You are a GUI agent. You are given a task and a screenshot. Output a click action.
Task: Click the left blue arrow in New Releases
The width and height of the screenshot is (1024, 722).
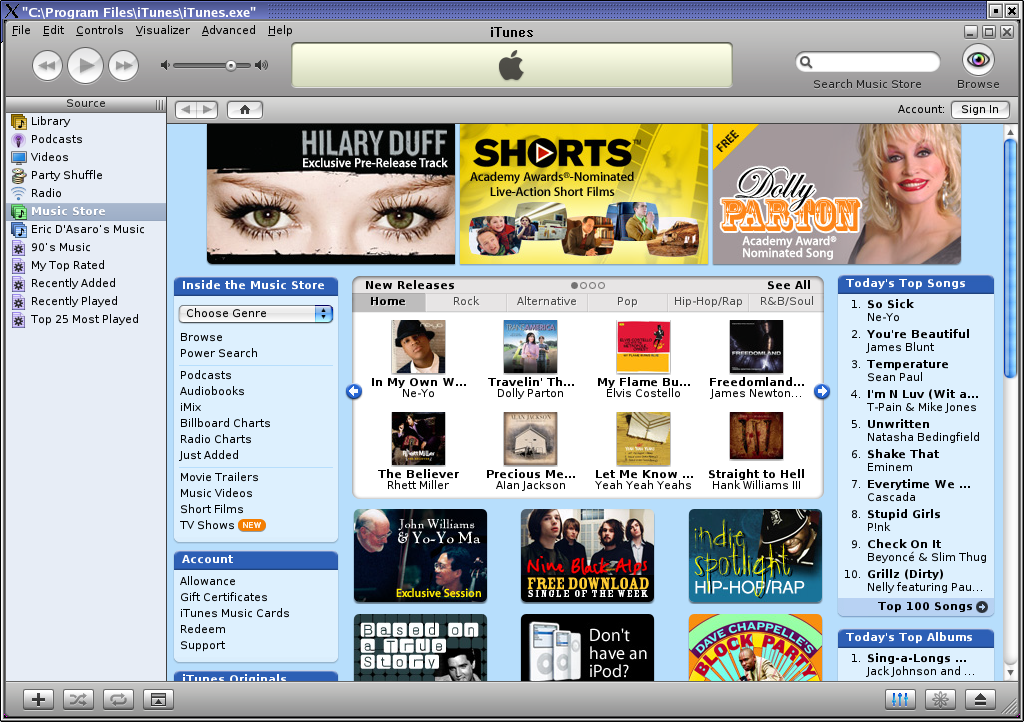pos(354,391)
